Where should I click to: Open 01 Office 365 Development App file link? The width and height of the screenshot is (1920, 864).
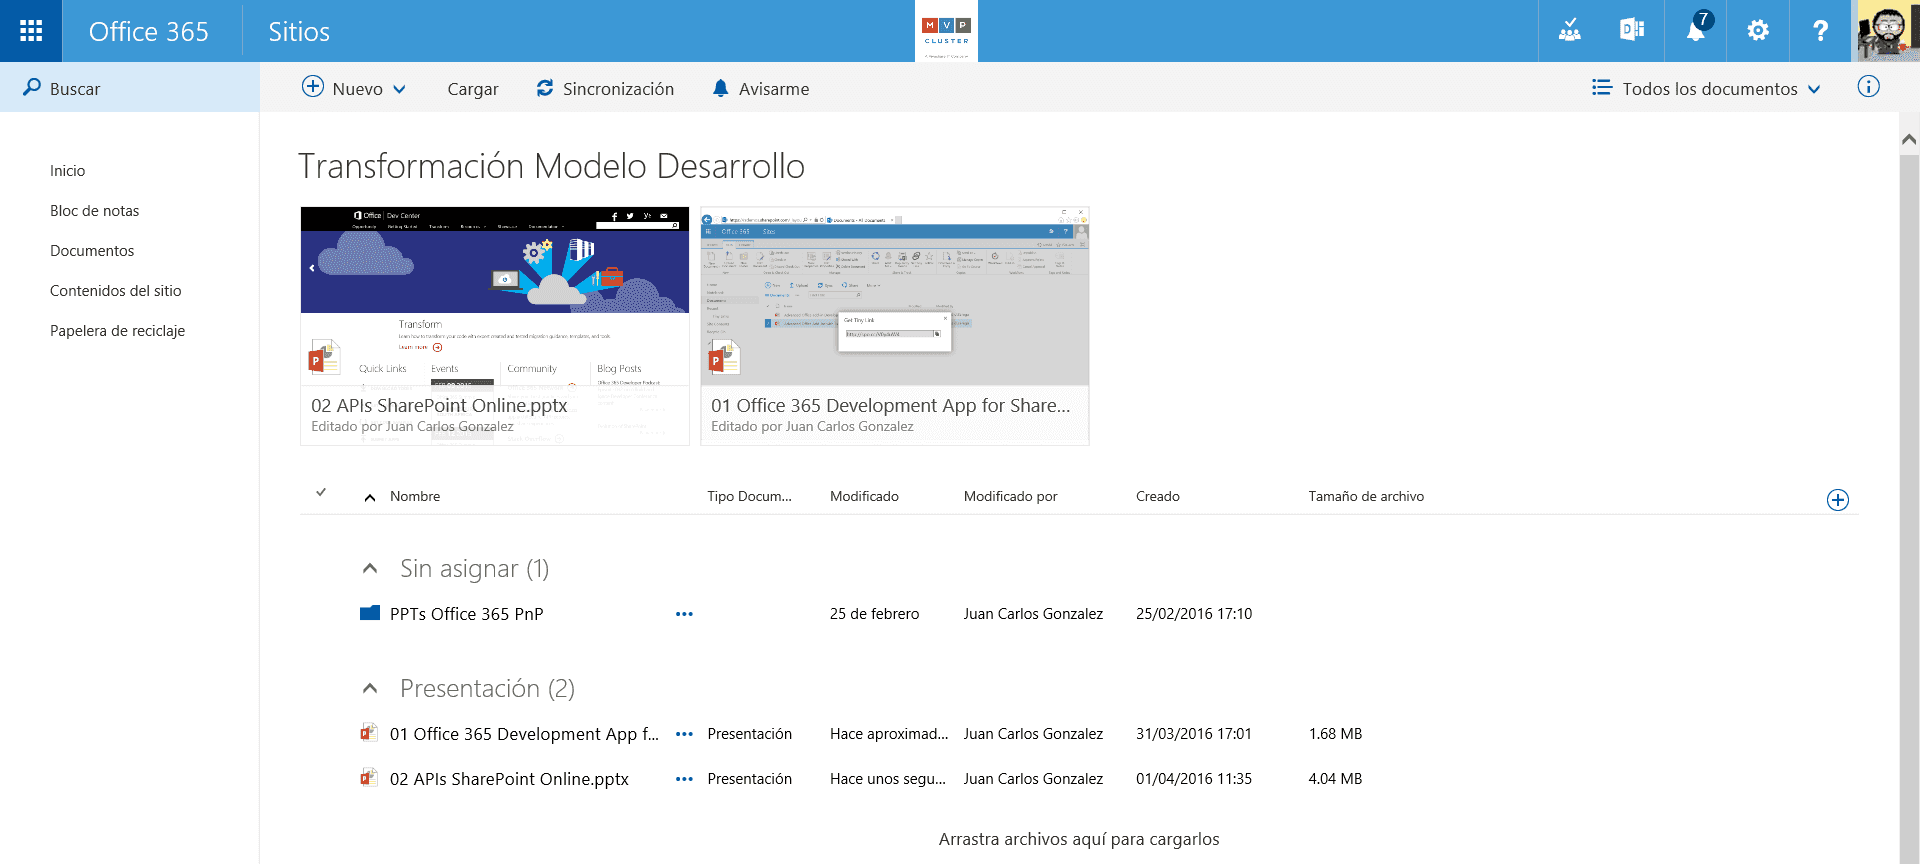[524, 734]
